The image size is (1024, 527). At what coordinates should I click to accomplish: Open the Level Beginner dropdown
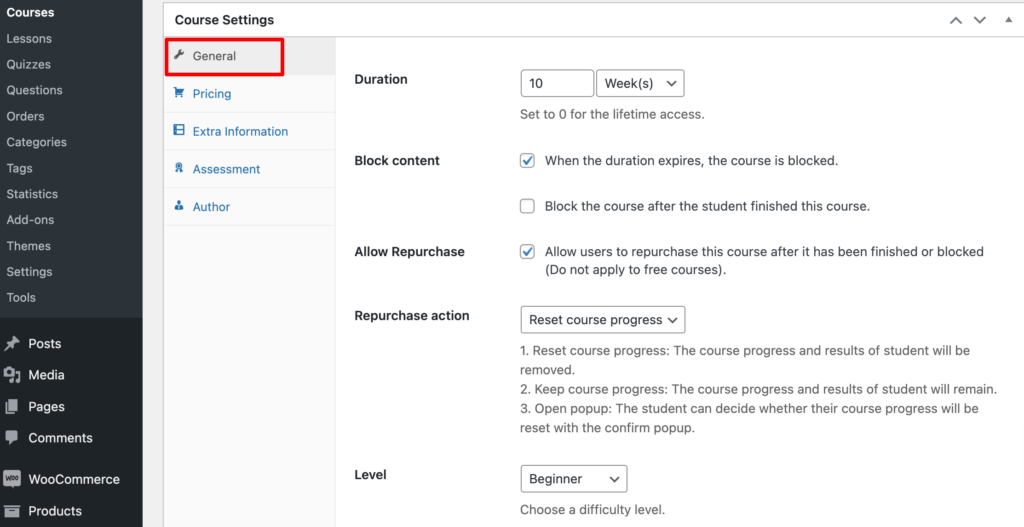[574, 479]
